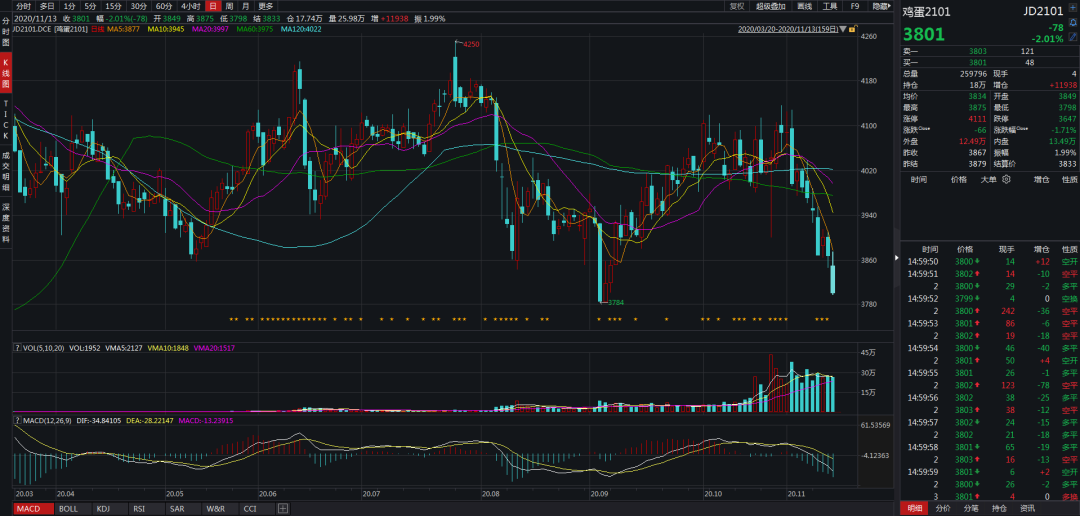Click the 卖一 price 3803
Viewport: 1080px width, 516px height.
click(x=977, y=52)
